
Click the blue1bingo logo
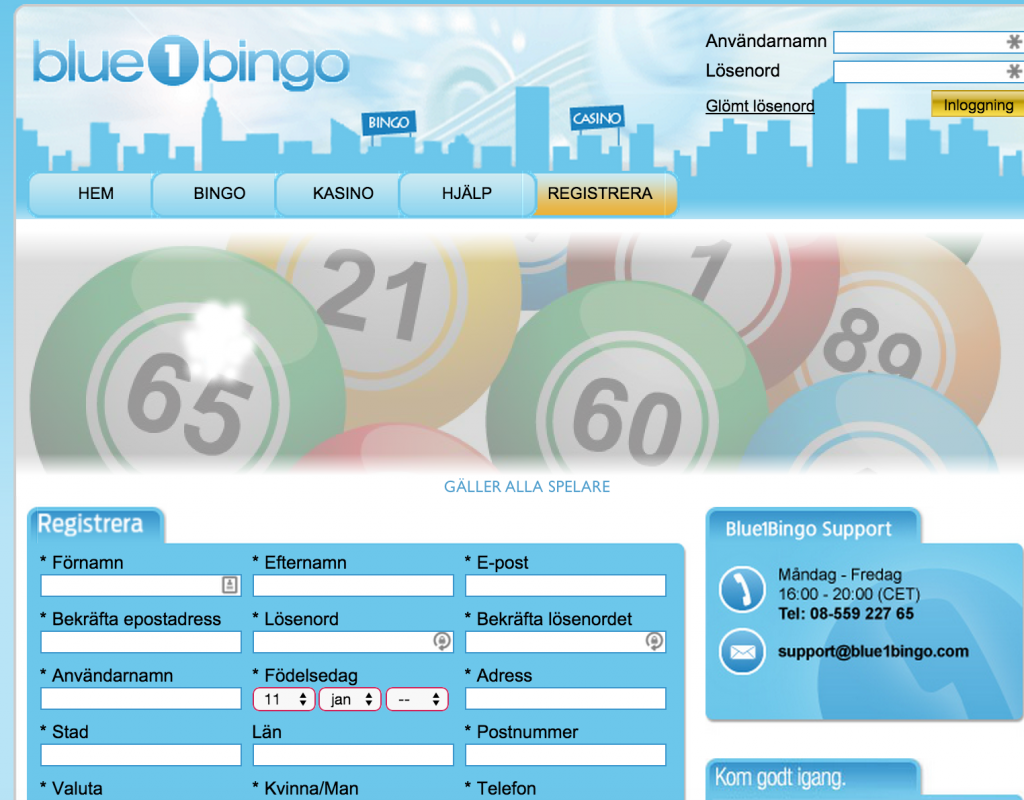[x=191, y=63]
